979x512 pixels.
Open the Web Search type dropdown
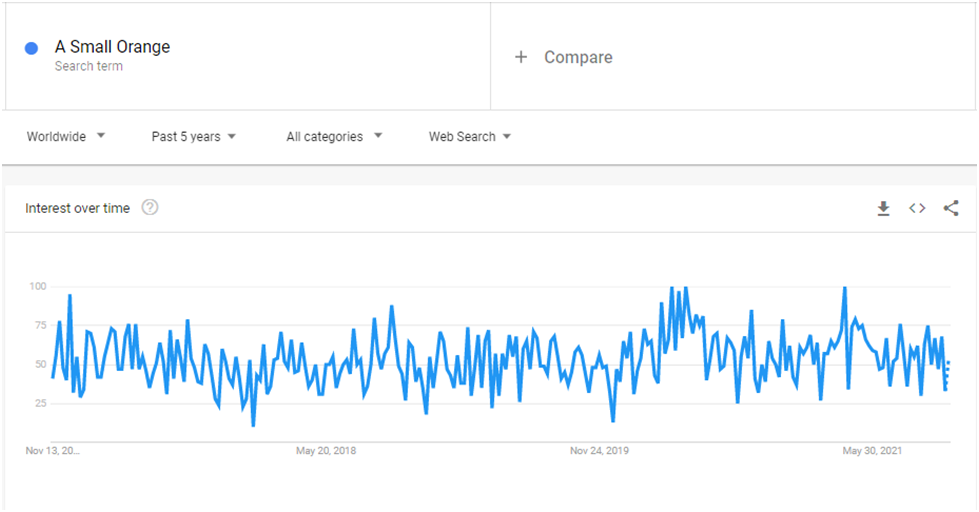point(470,137)
